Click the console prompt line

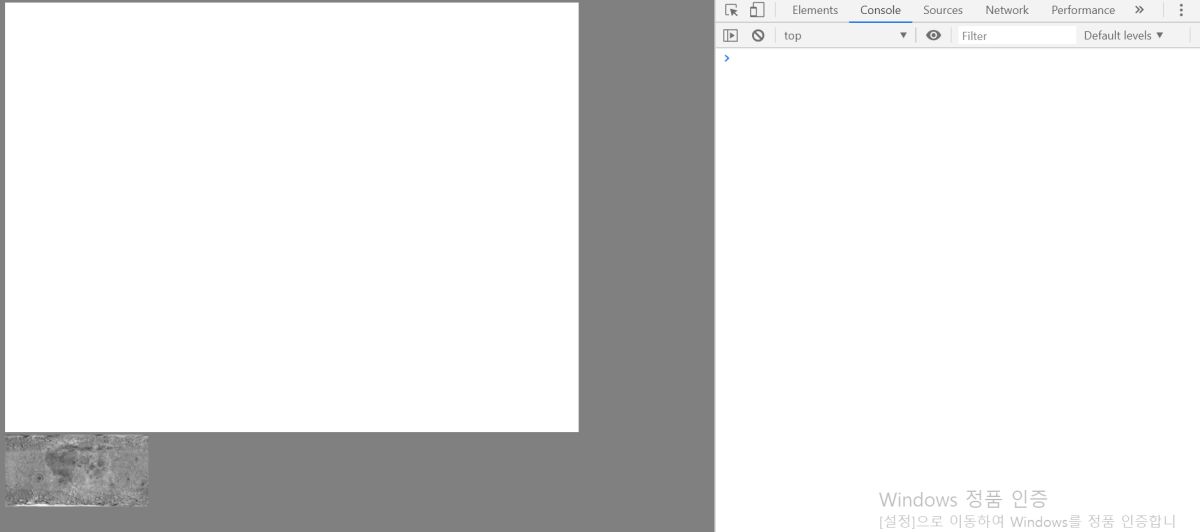point(960,58)
